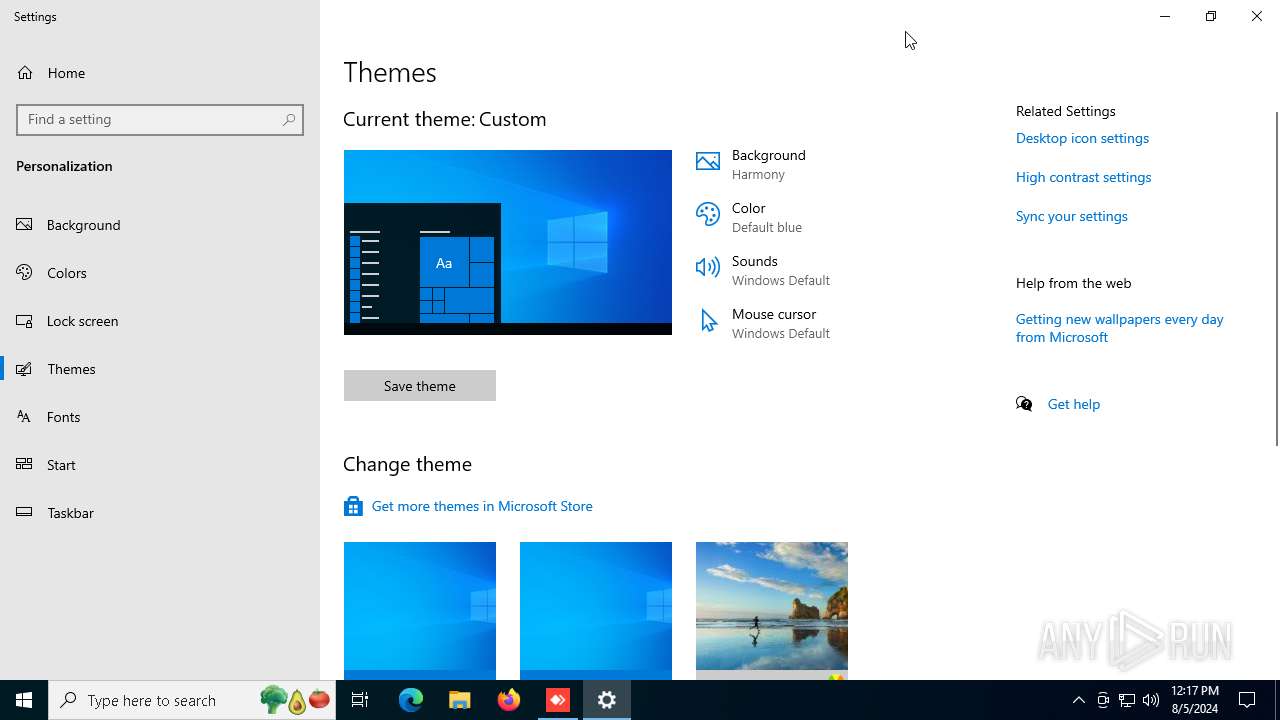The height and width of the screenshot is (720, 1280).
Task: Open High contrast settings link
Action: point(1083,177)
